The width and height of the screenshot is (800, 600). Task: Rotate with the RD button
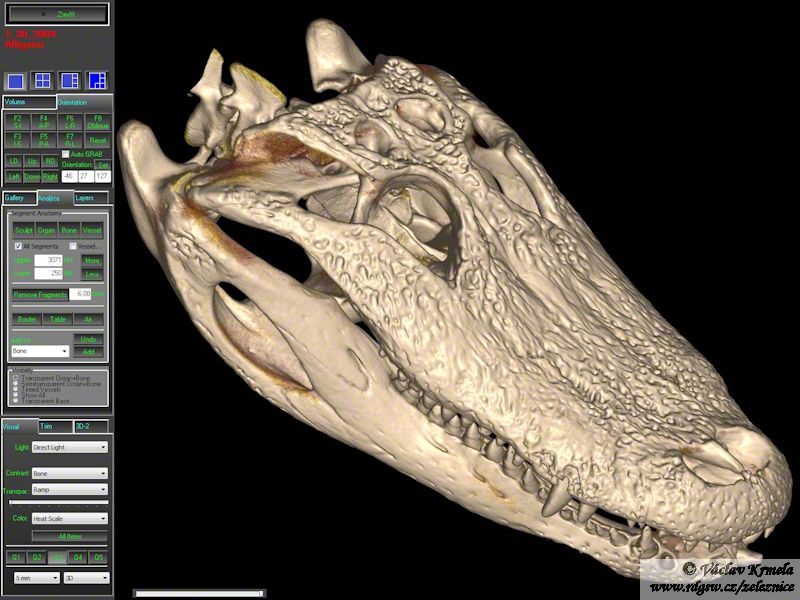tap(50, 161)
